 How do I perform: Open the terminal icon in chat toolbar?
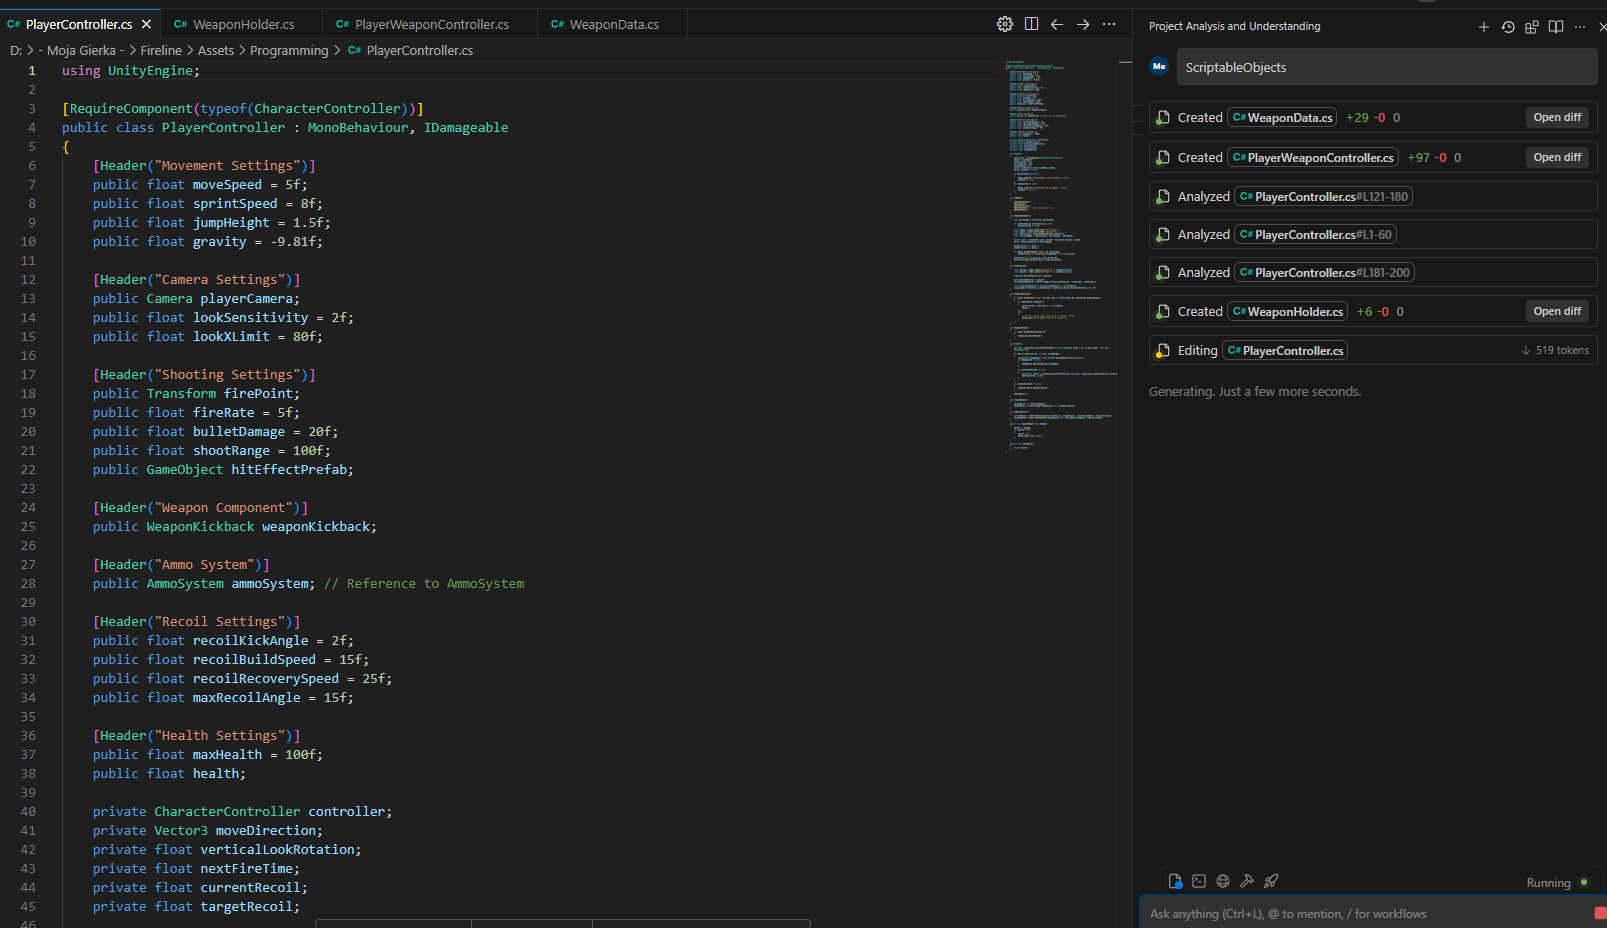[1199, 881]
